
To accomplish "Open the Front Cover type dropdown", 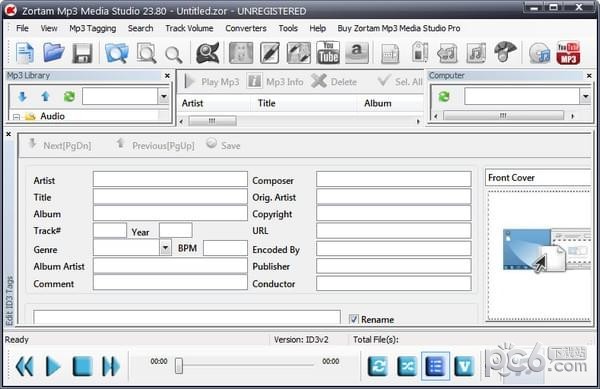I will 538,178.
